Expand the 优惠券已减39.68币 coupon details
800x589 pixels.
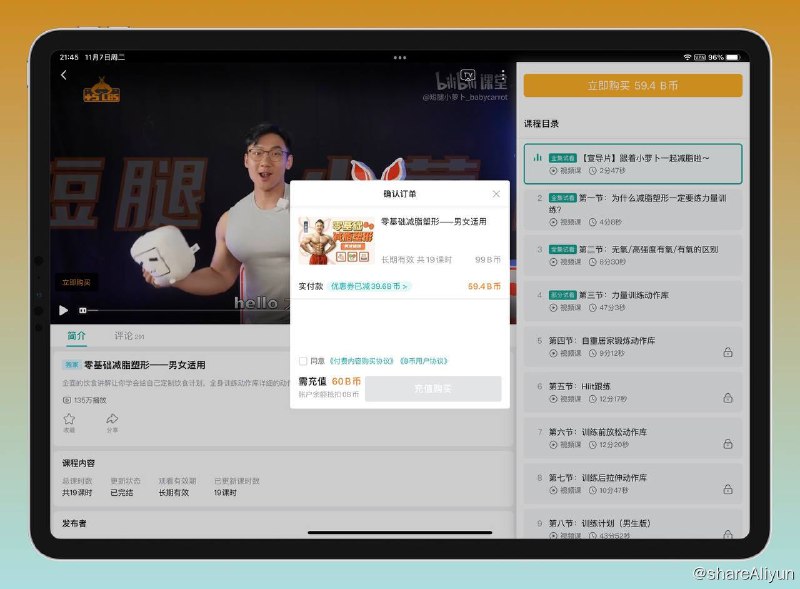370,287
